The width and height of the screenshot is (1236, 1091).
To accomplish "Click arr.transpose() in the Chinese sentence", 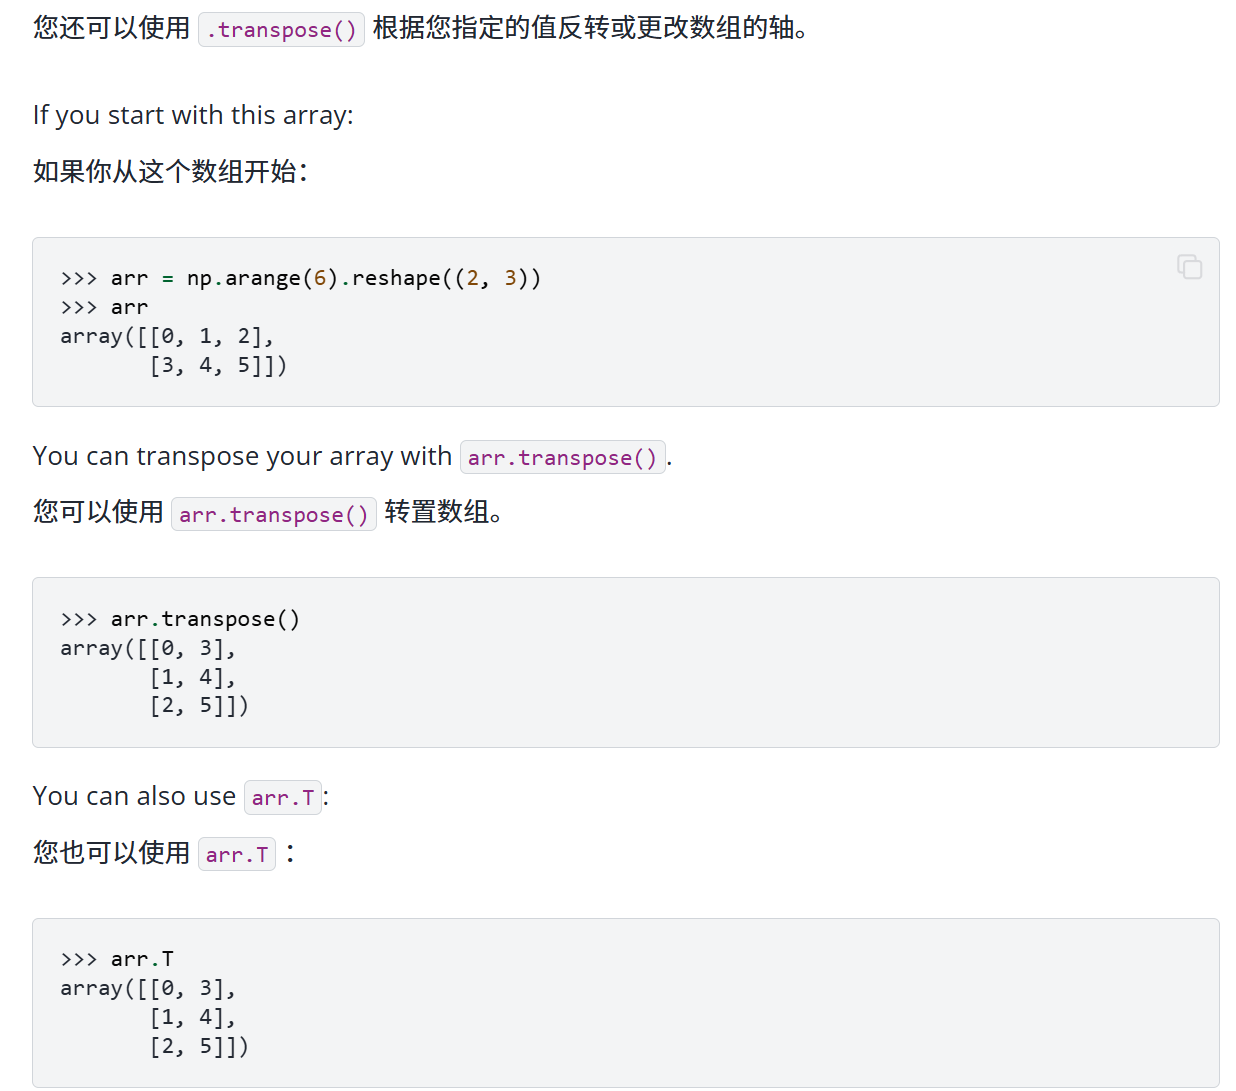I will [274, 515].
